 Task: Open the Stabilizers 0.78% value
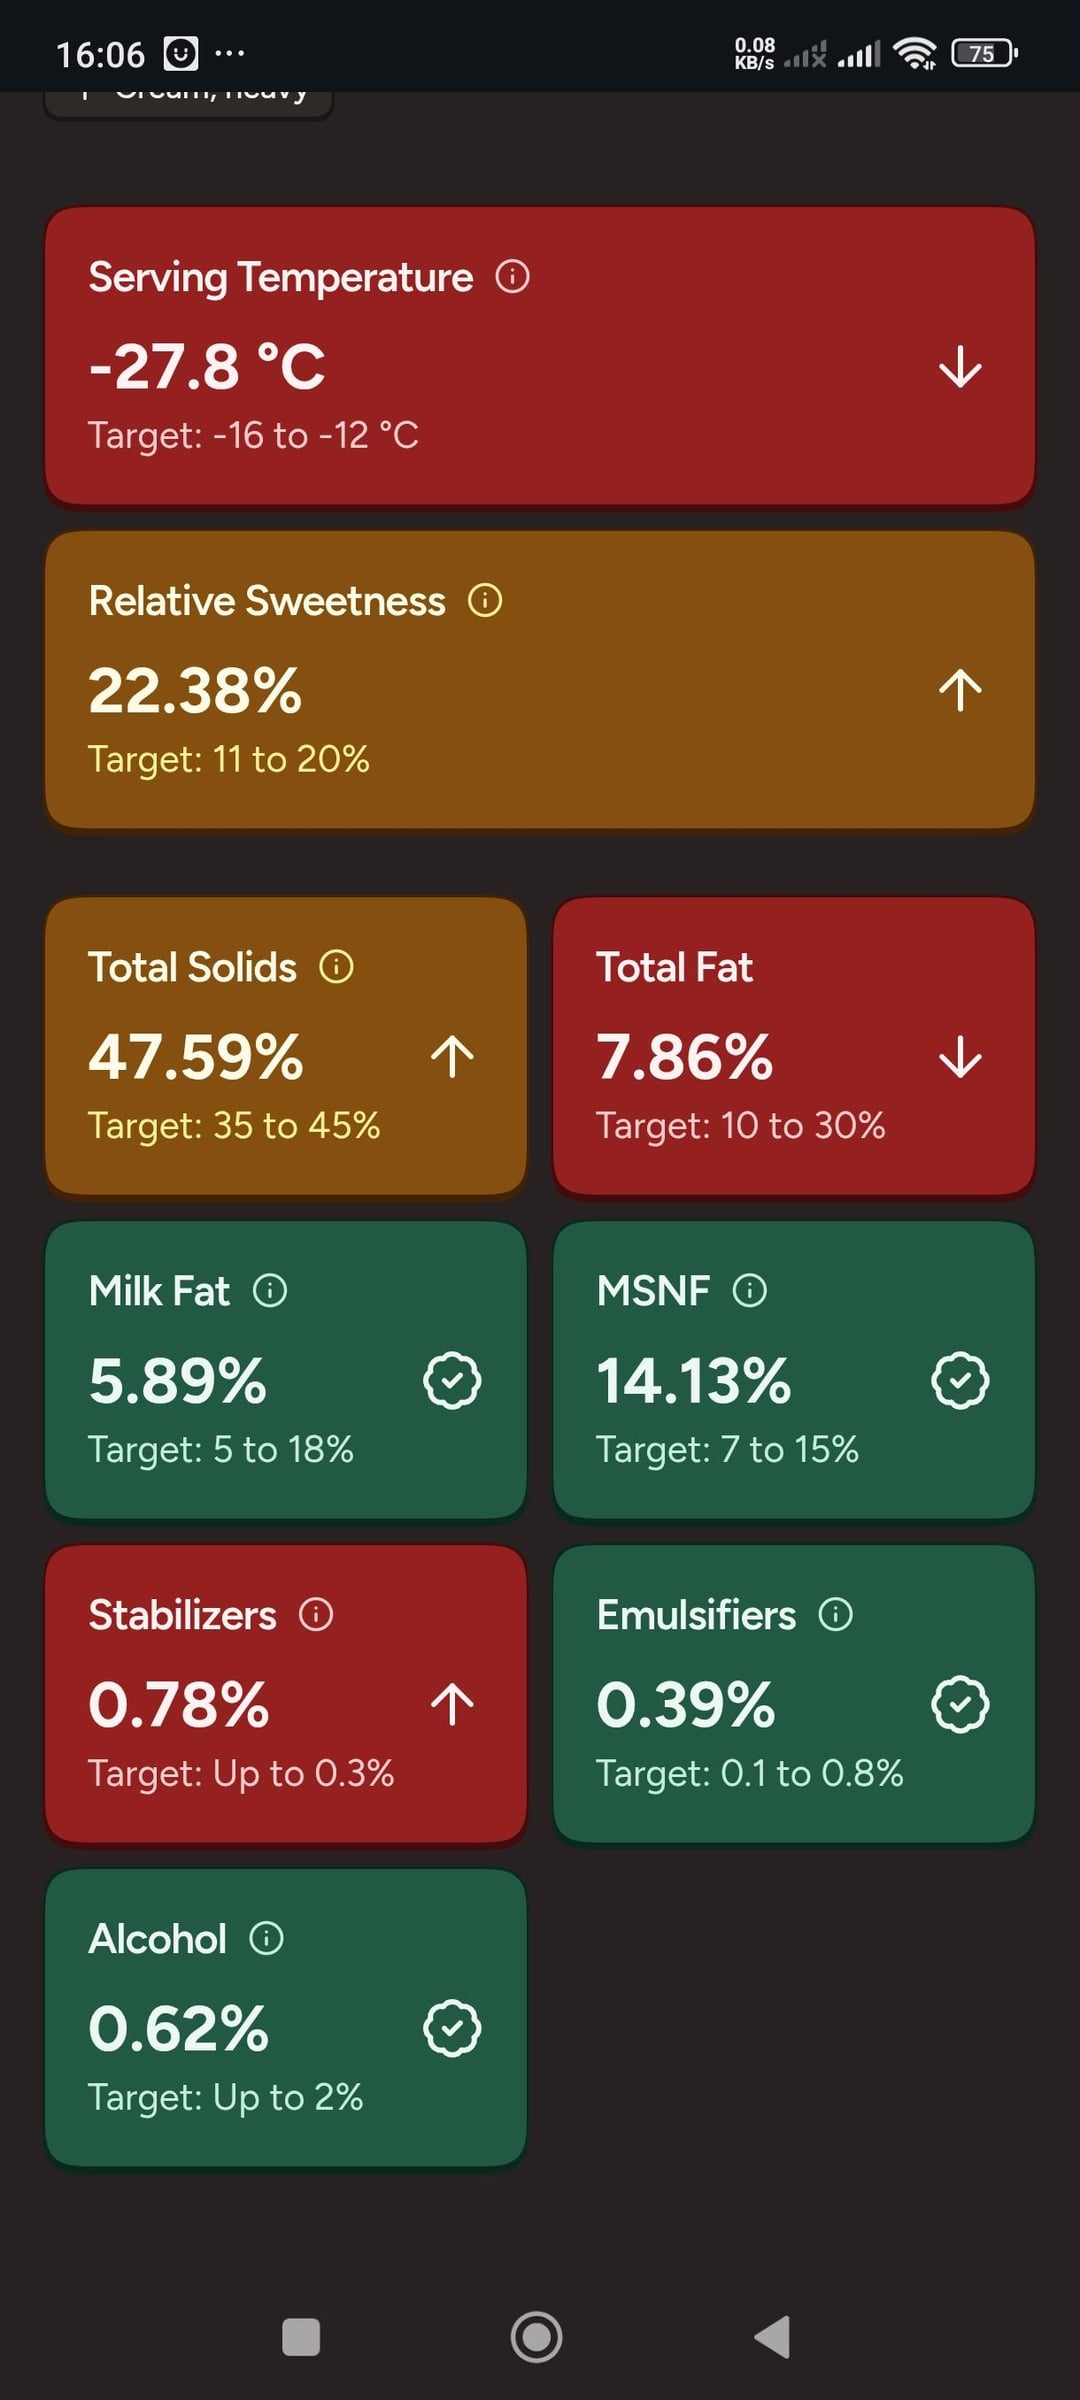click(x=179, y=1705)
